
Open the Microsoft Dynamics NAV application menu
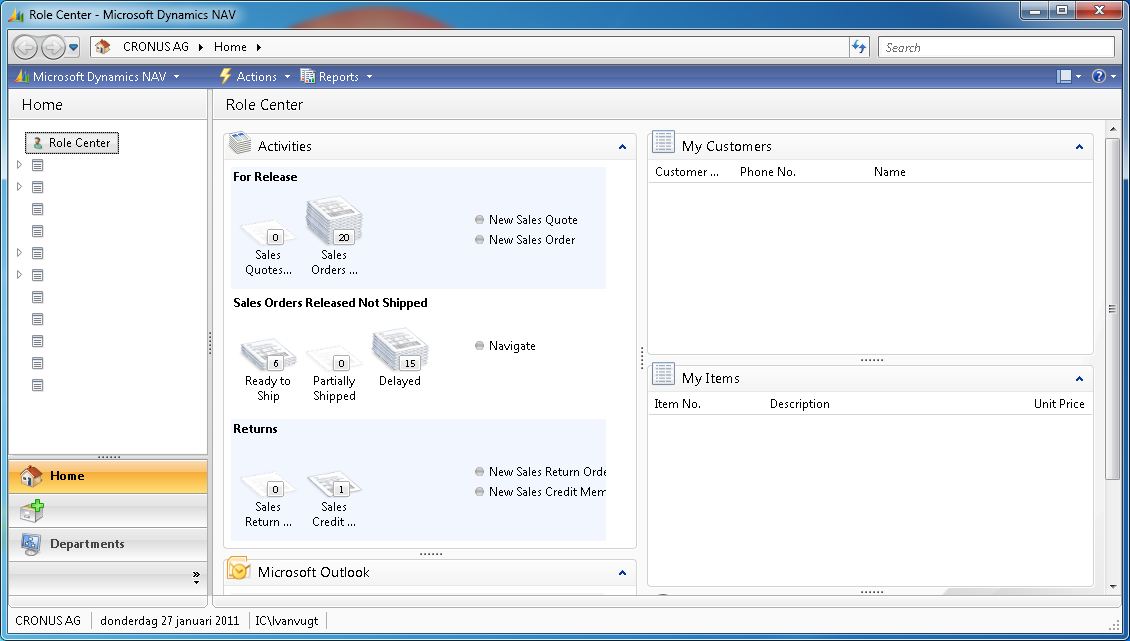(x=97, y=76)
